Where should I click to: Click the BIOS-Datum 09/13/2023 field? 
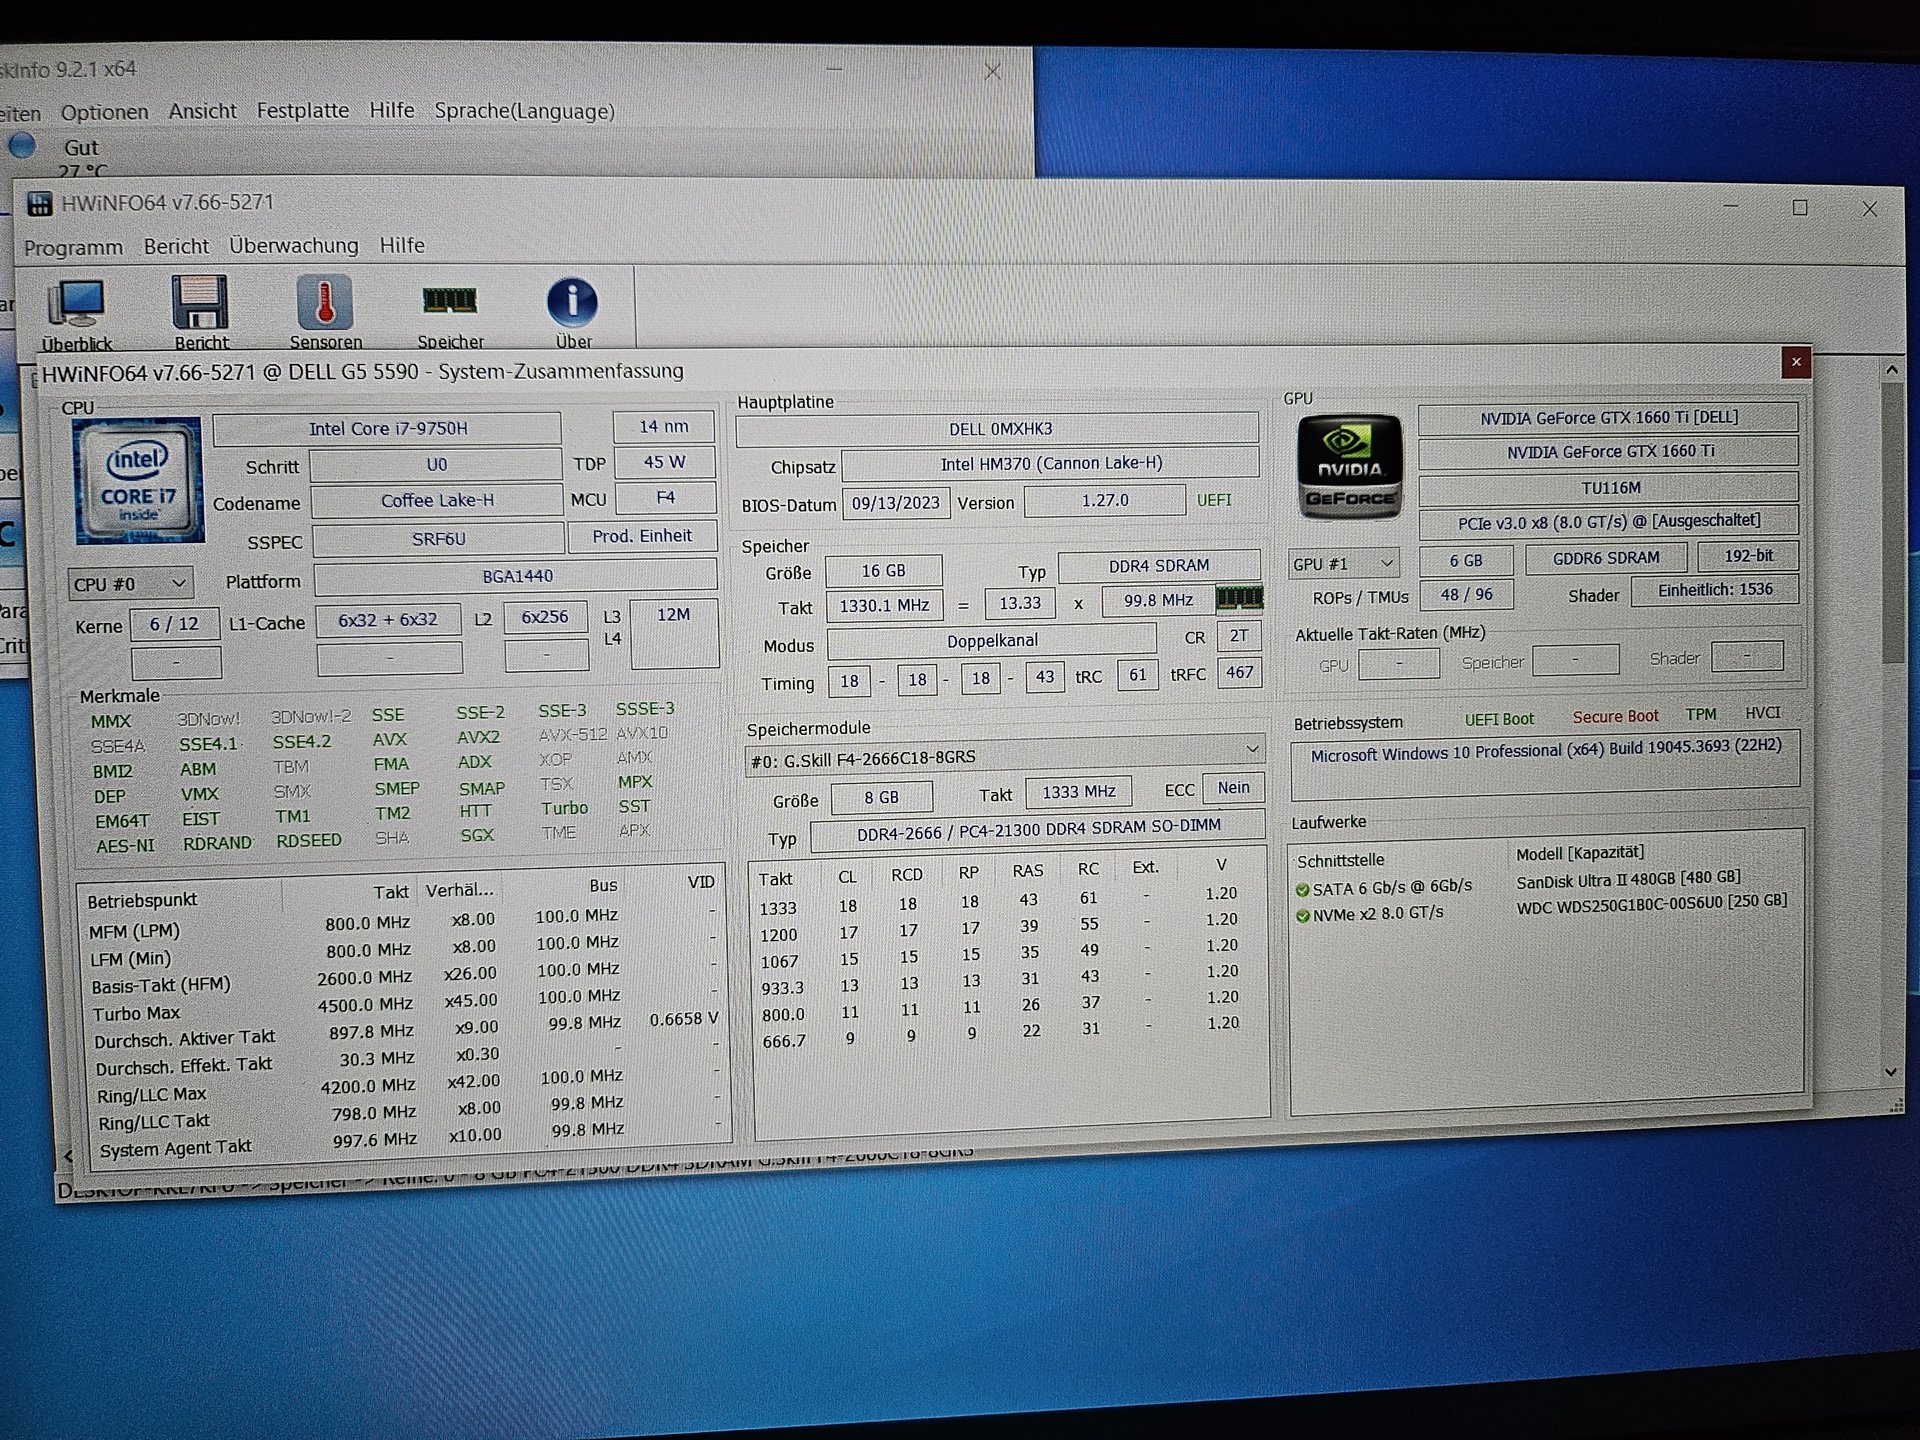pyautogui.click(x=895, y=502)
